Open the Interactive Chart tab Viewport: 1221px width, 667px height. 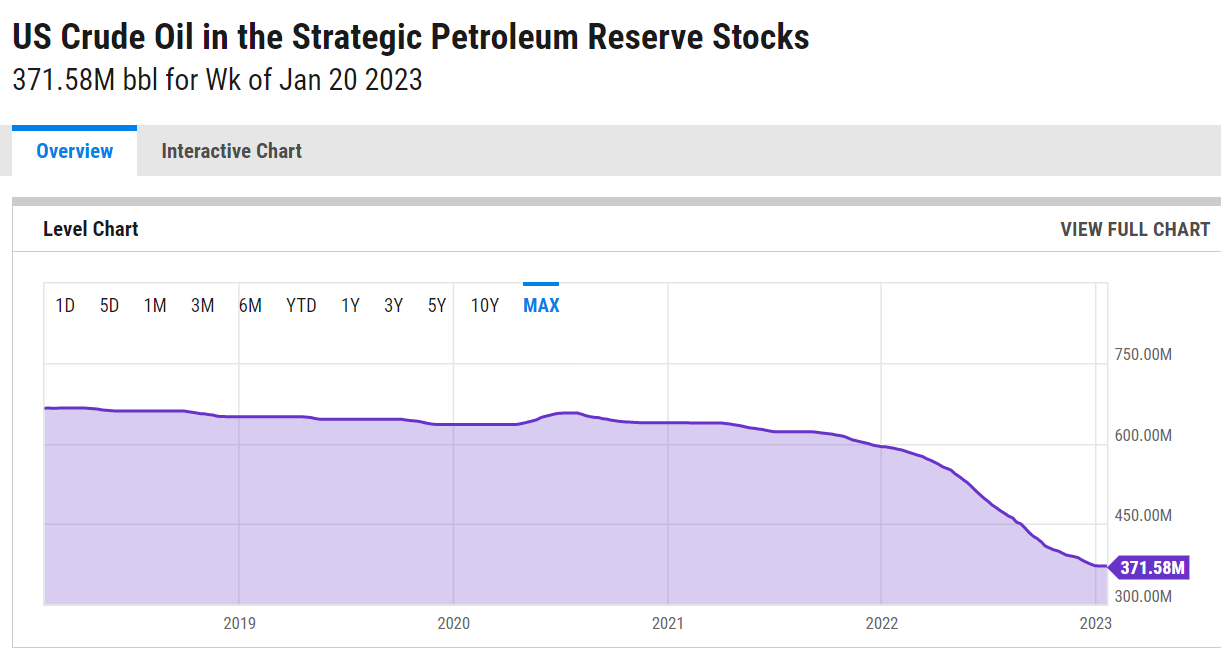point(231,151)
